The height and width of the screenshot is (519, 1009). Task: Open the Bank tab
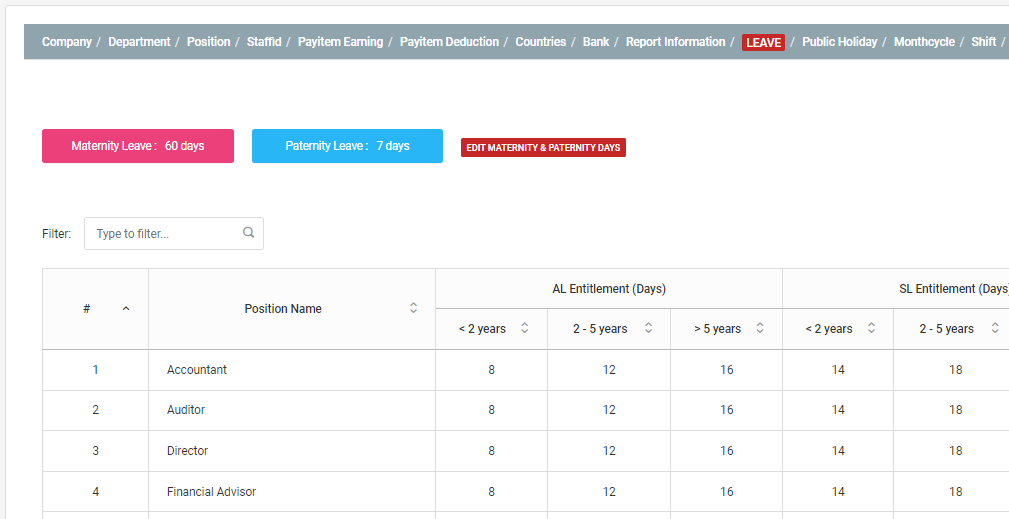[596, 42]
